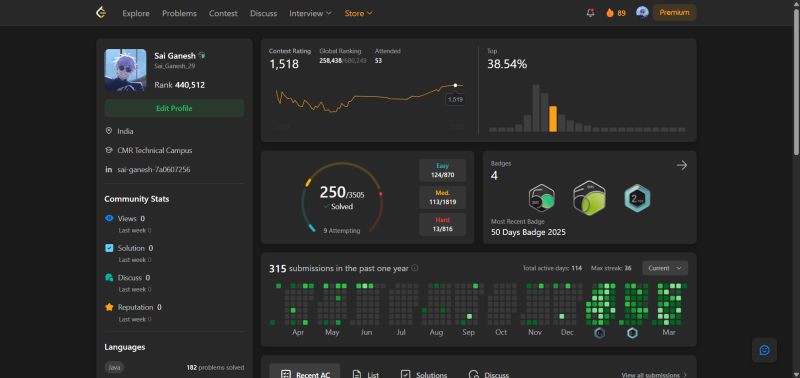The image size is (800, 378).
Task: Click the streak flame icon
Action: pos(610,13)
